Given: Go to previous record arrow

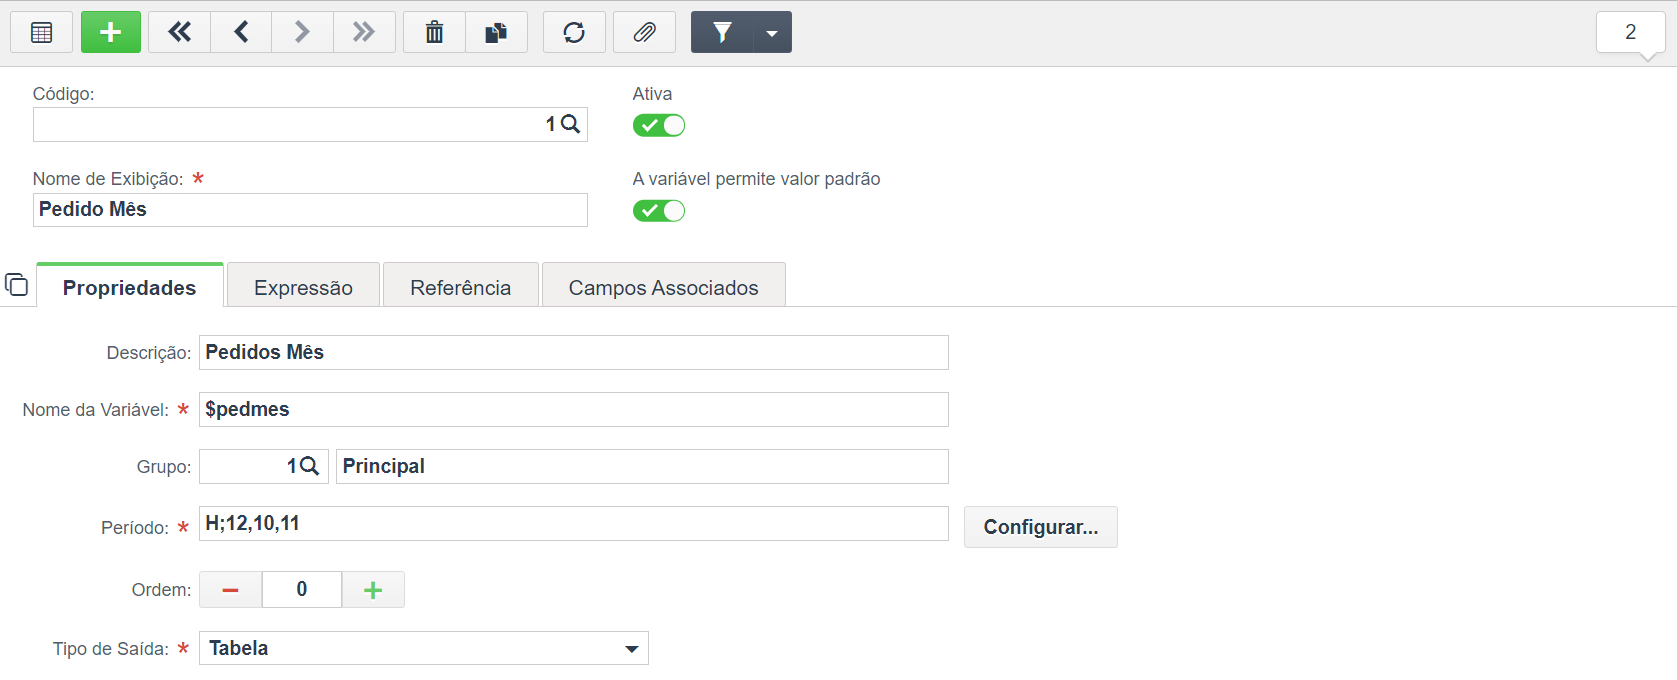Looking at the screenshot, I should 241,32.
